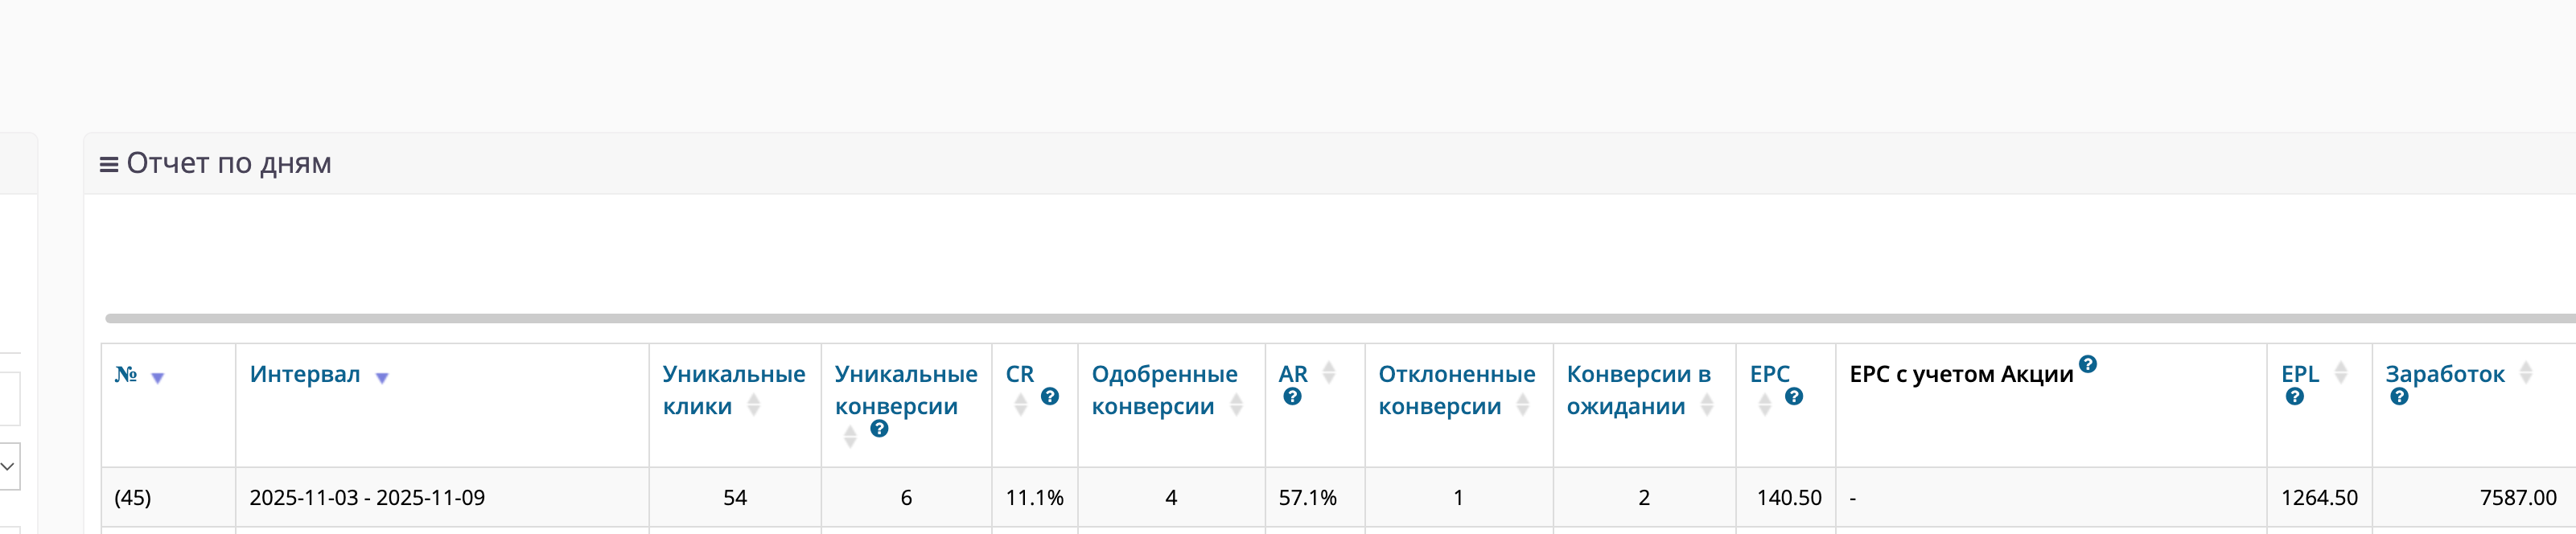Sort by Уникальные клики using arrows
This screenshot has width=2576, height=534.
point(754,405)
